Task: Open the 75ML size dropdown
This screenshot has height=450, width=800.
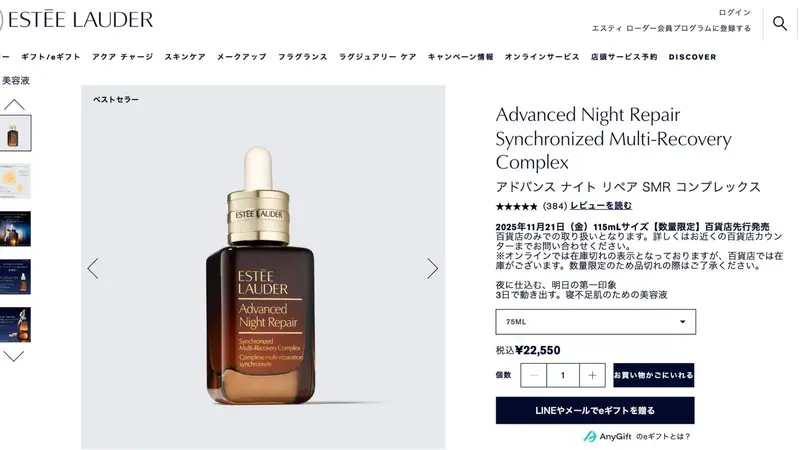Action: 595,322
